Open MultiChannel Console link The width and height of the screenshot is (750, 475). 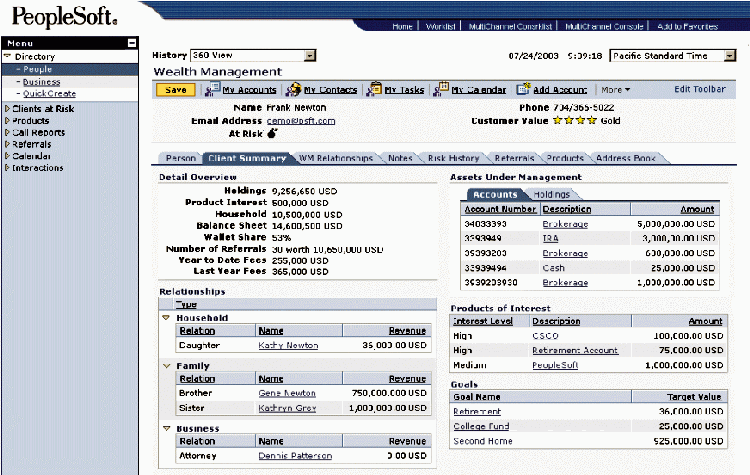604,26
